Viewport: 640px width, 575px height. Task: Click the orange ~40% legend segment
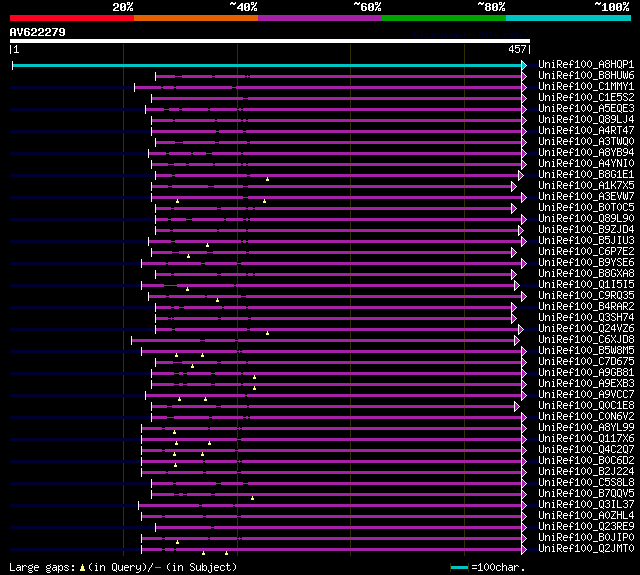coord(196,18)
